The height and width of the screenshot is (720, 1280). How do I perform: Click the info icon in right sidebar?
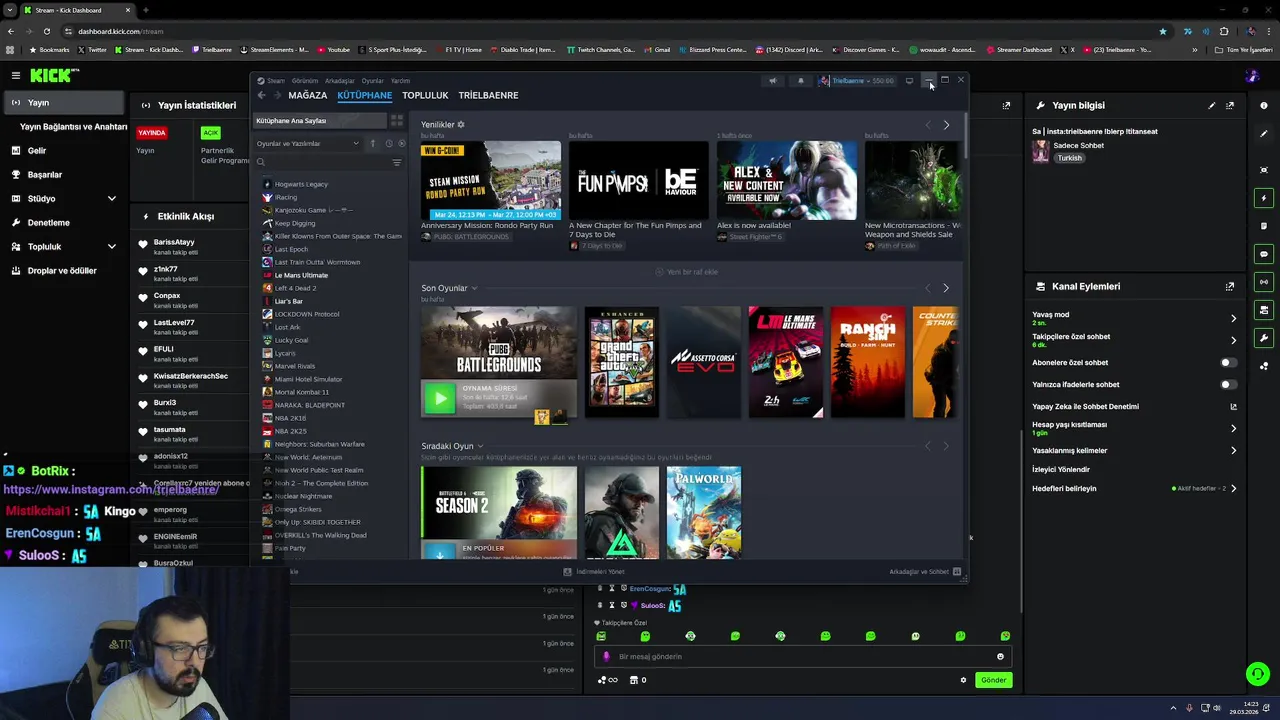pyautogui.click(x=1264, y=105)
